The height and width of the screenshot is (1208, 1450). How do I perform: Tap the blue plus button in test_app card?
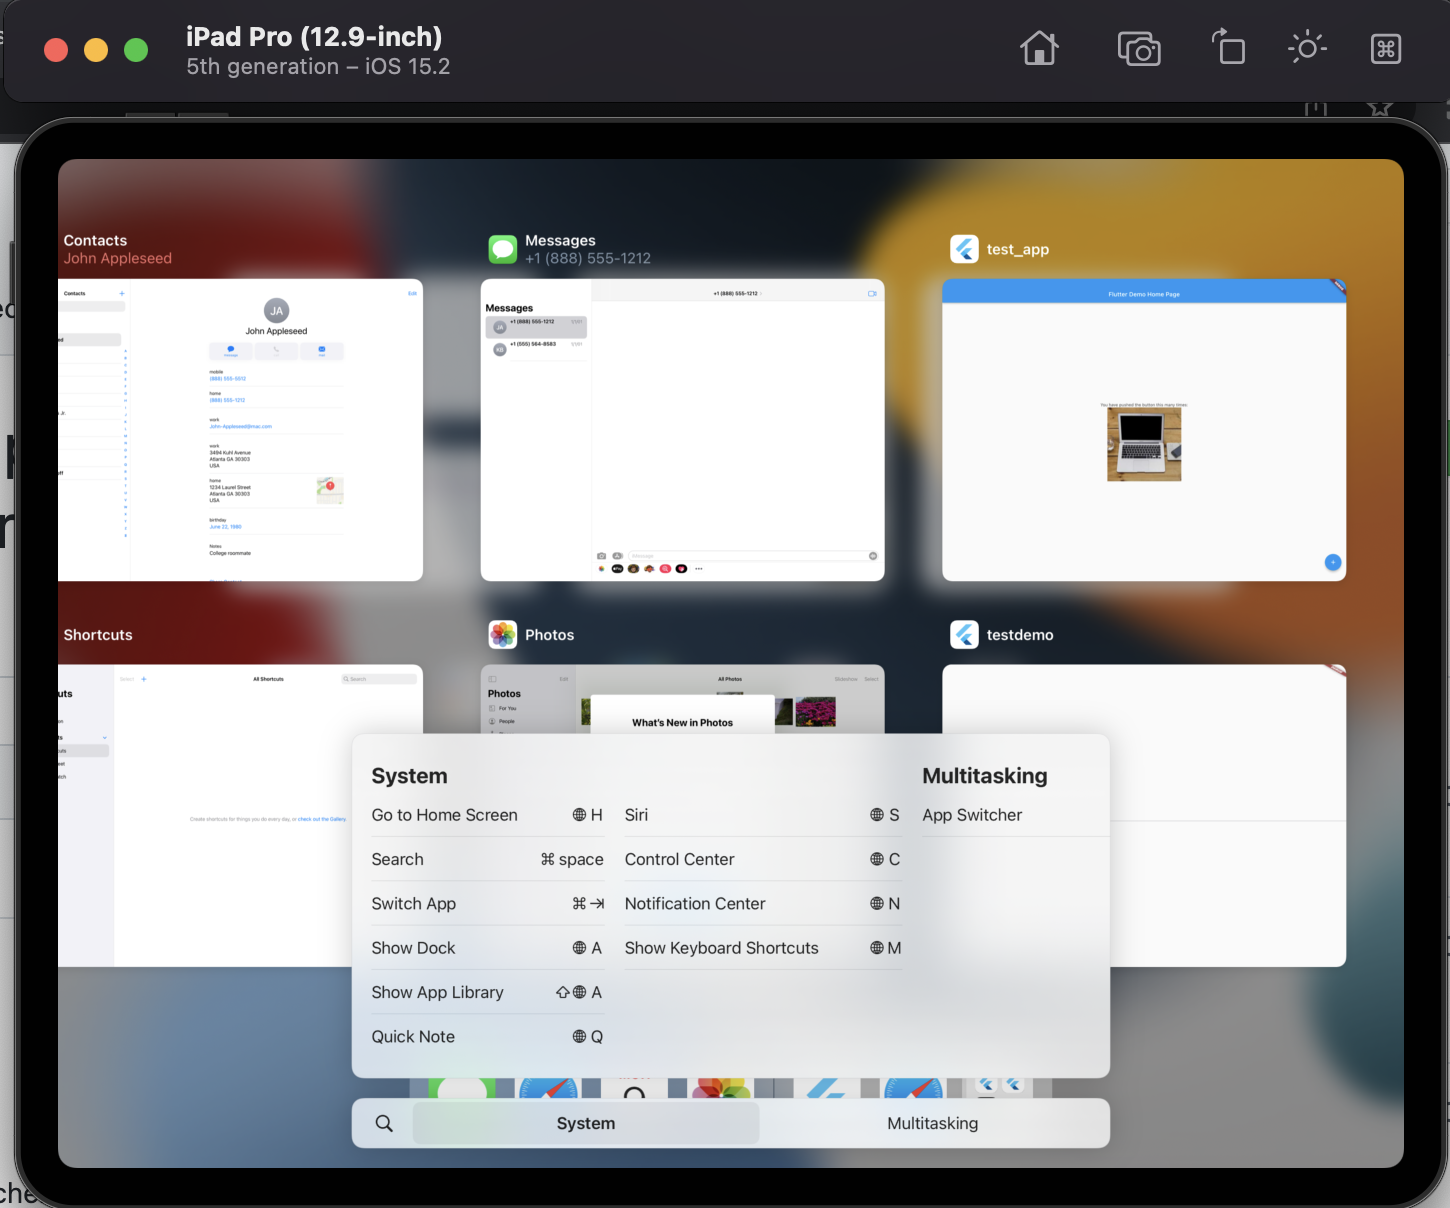click(1332, 562)
